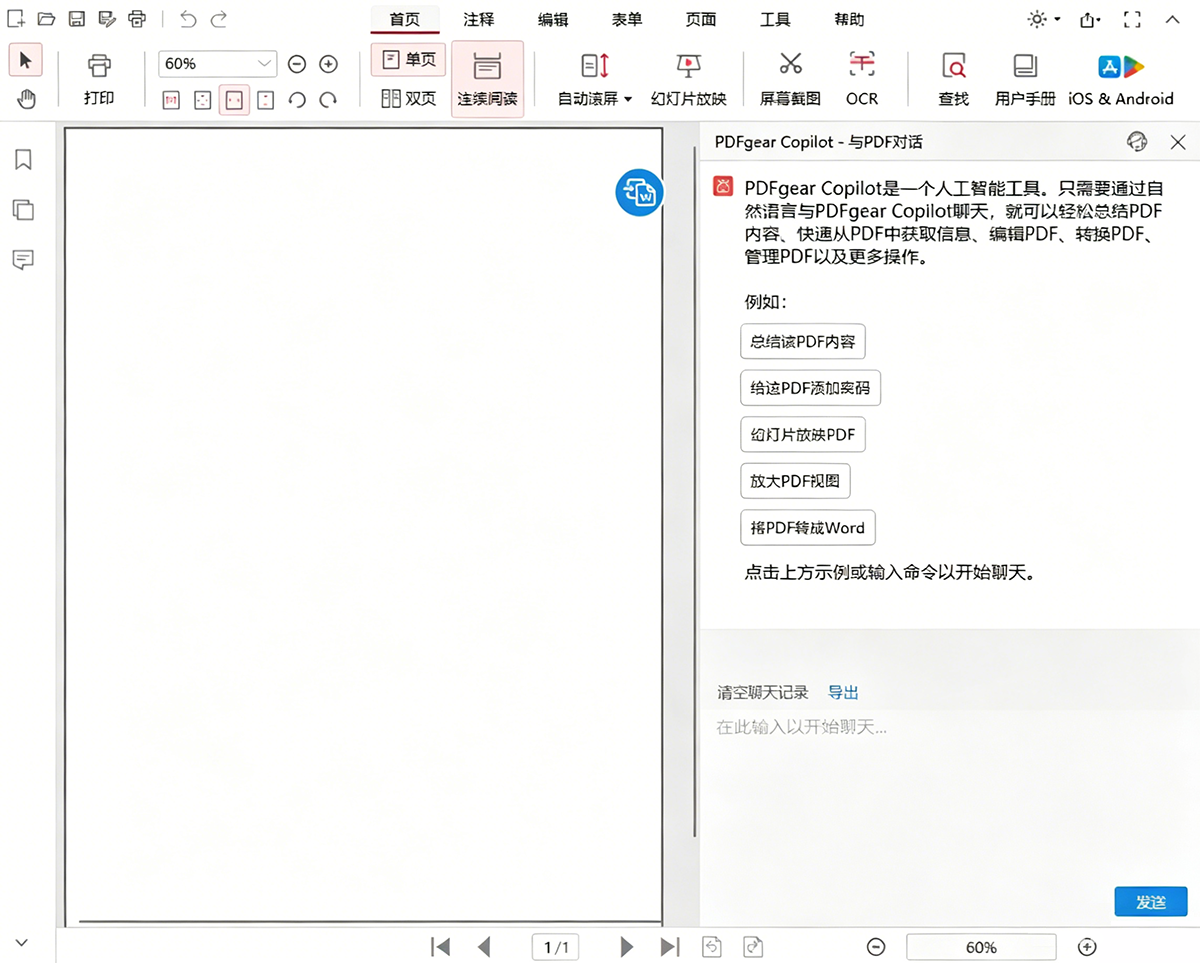Open the brightness theme dropdown

pyautogui.click(x=1044, y=19)
